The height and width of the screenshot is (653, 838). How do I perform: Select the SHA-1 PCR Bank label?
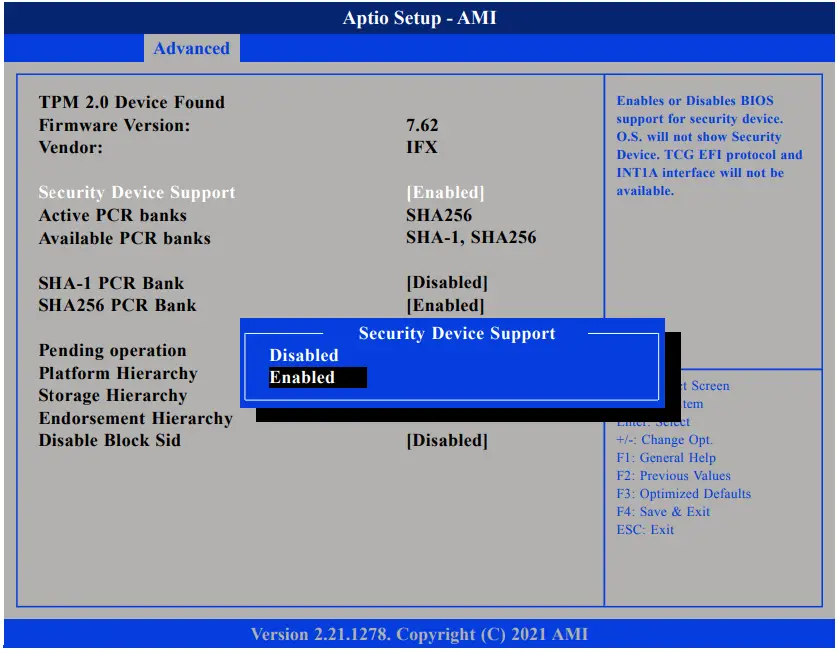[x=111, y=283]
